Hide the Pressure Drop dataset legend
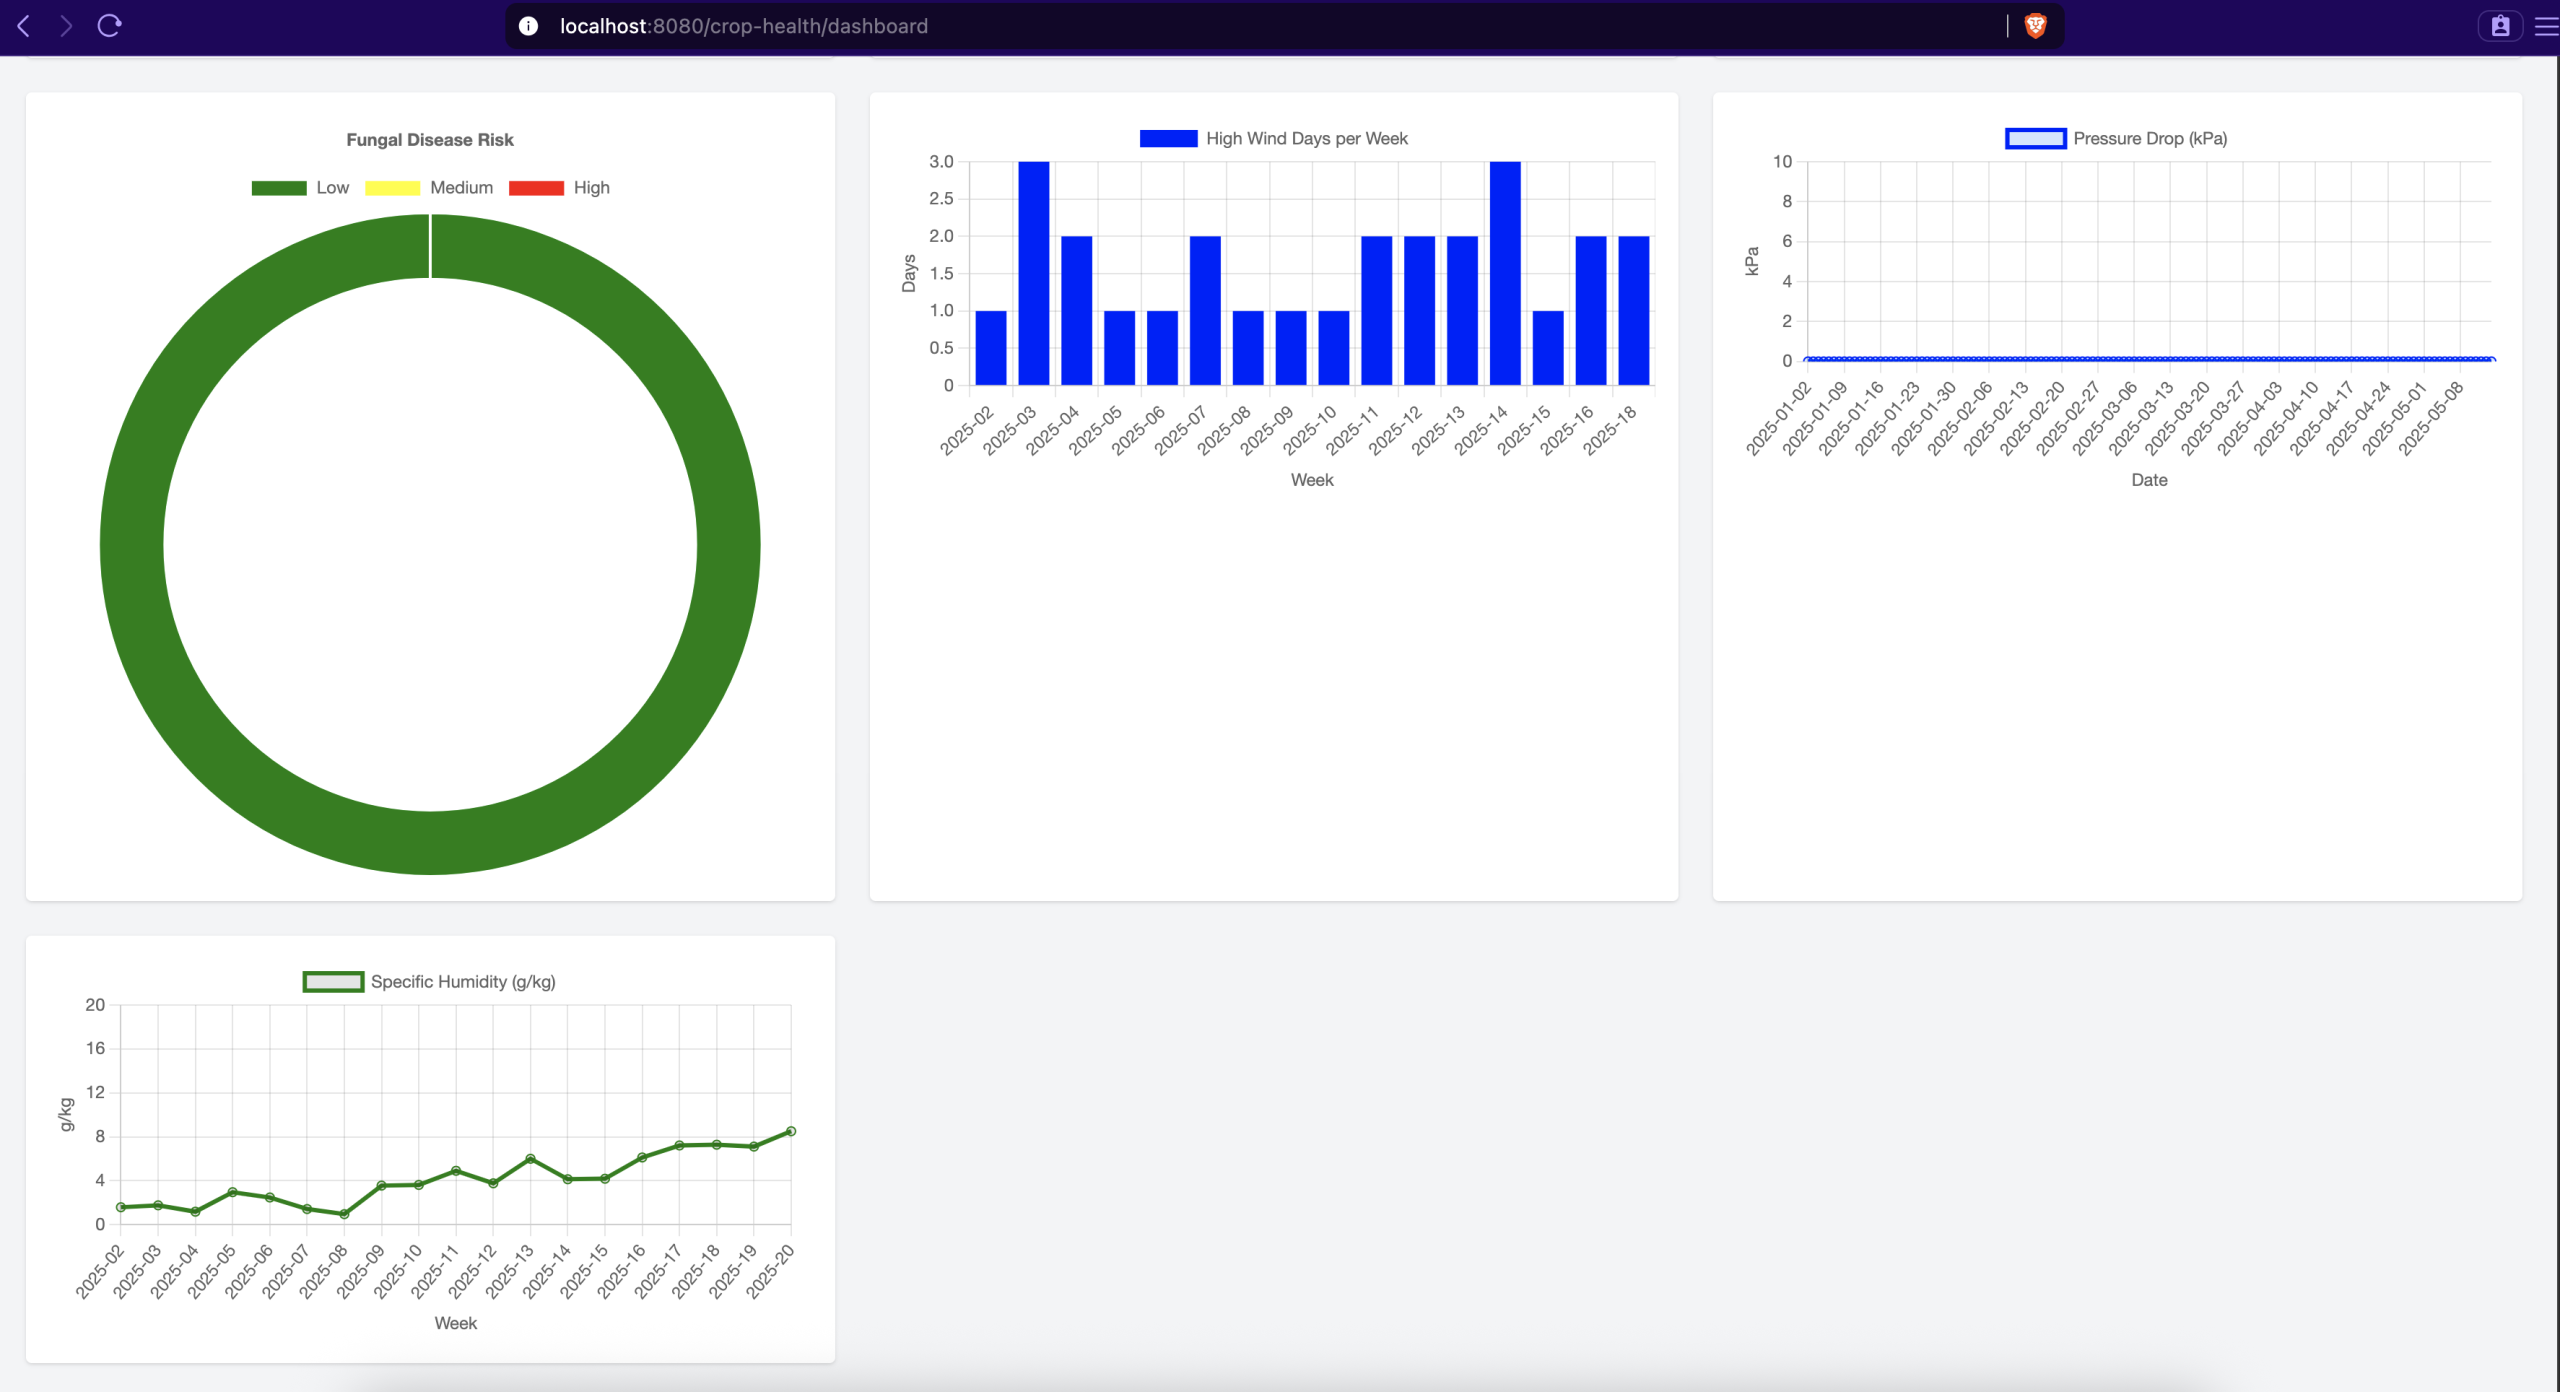 point(2149,139)
